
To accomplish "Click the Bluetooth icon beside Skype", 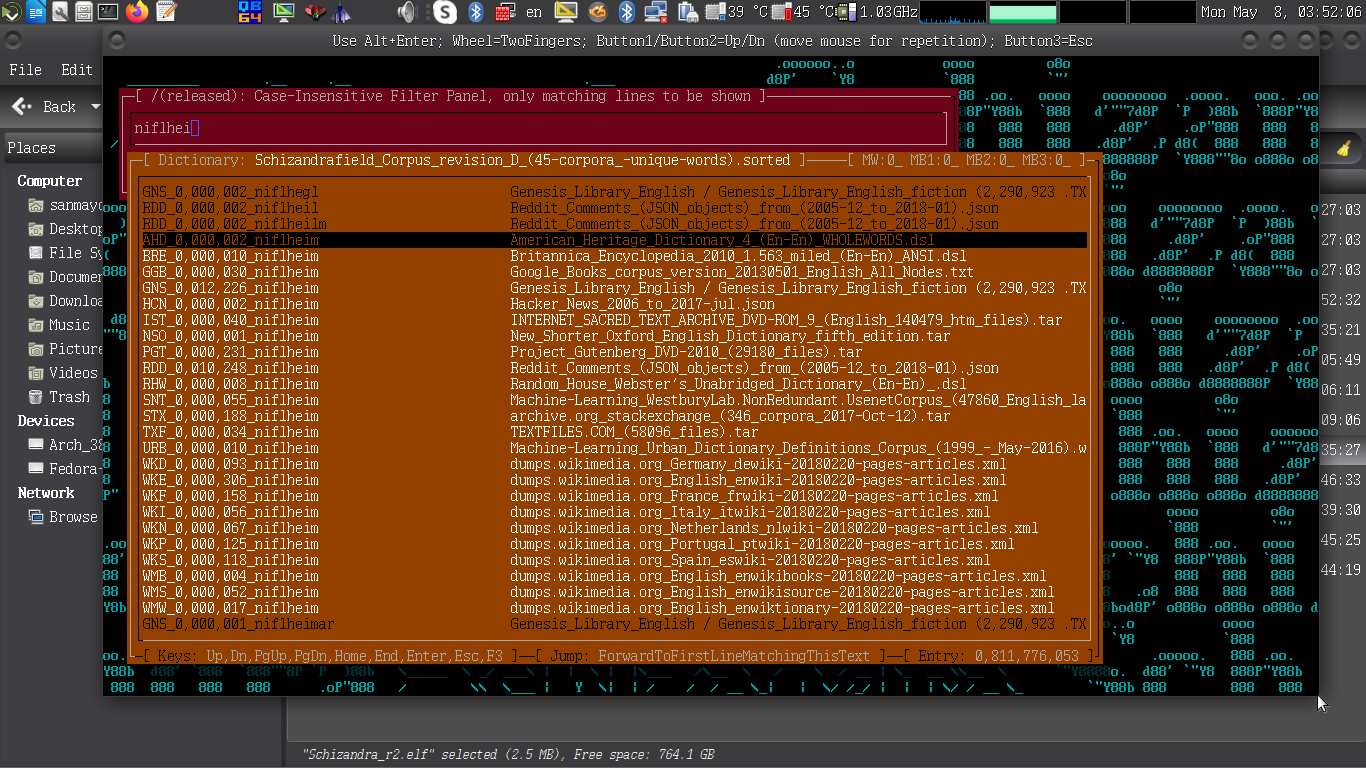I will click(477, 12).
